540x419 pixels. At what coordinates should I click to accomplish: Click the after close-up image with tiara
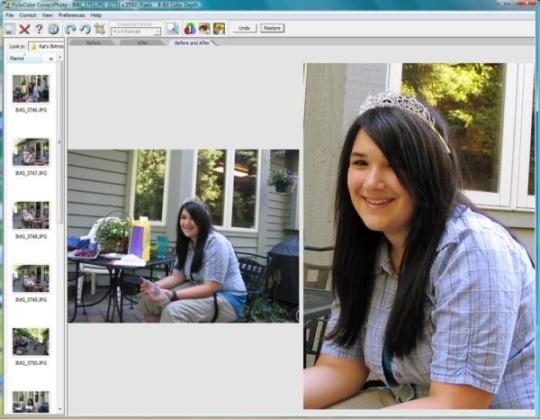(x=419, y=236)
